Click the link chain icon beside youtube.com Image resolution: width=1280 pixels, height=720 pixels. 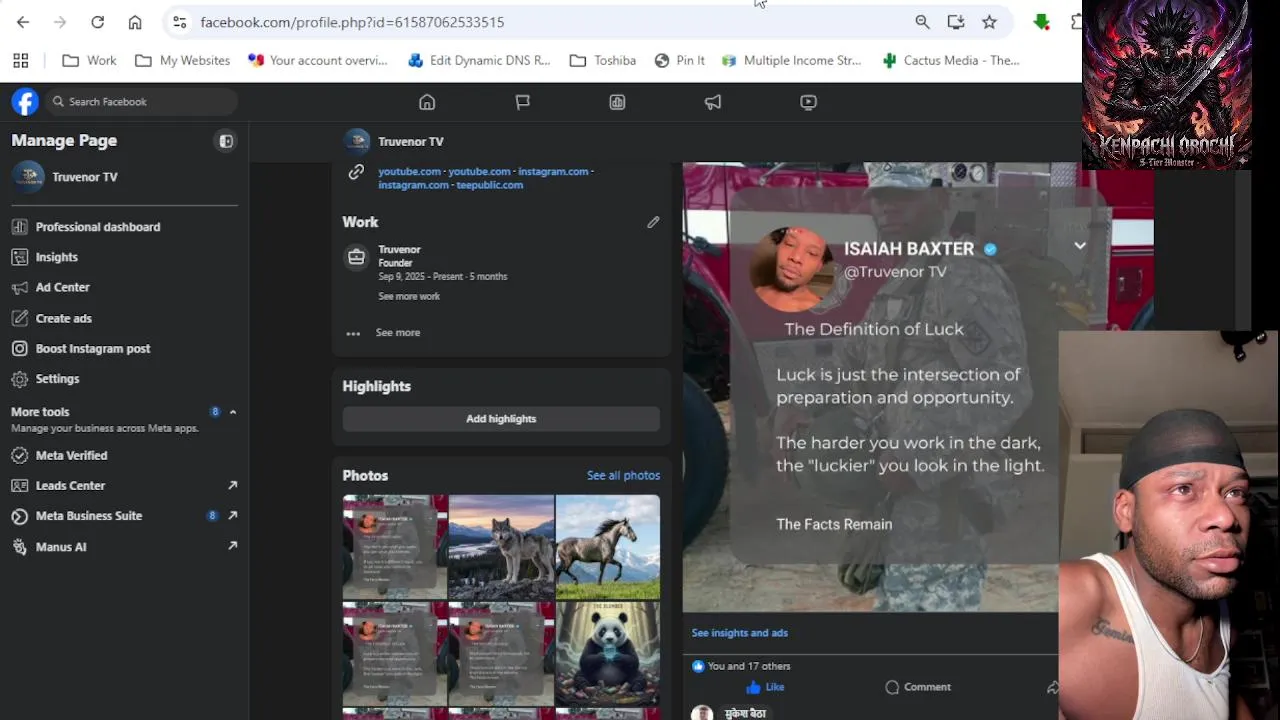pyautogui.click(x=356, y=172)
